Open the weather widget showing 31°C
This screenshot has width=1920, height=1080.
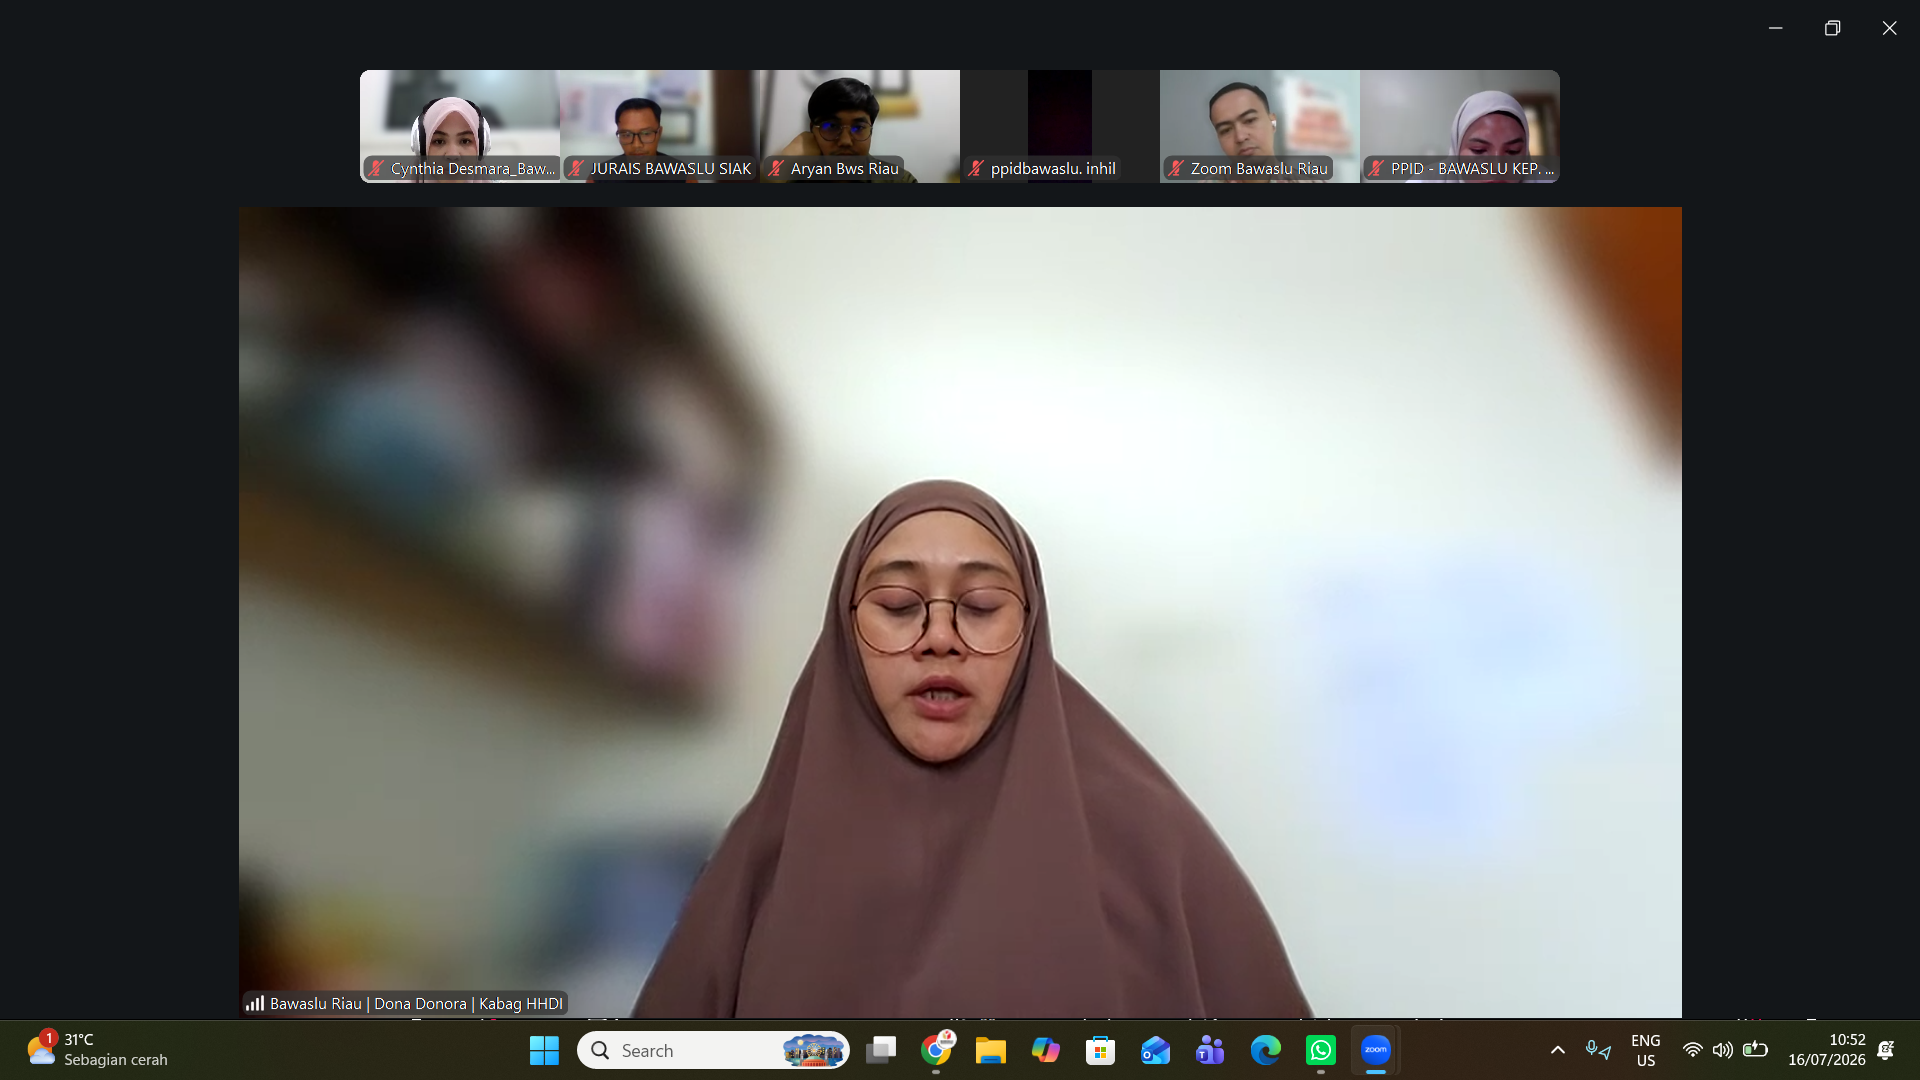97,1050
